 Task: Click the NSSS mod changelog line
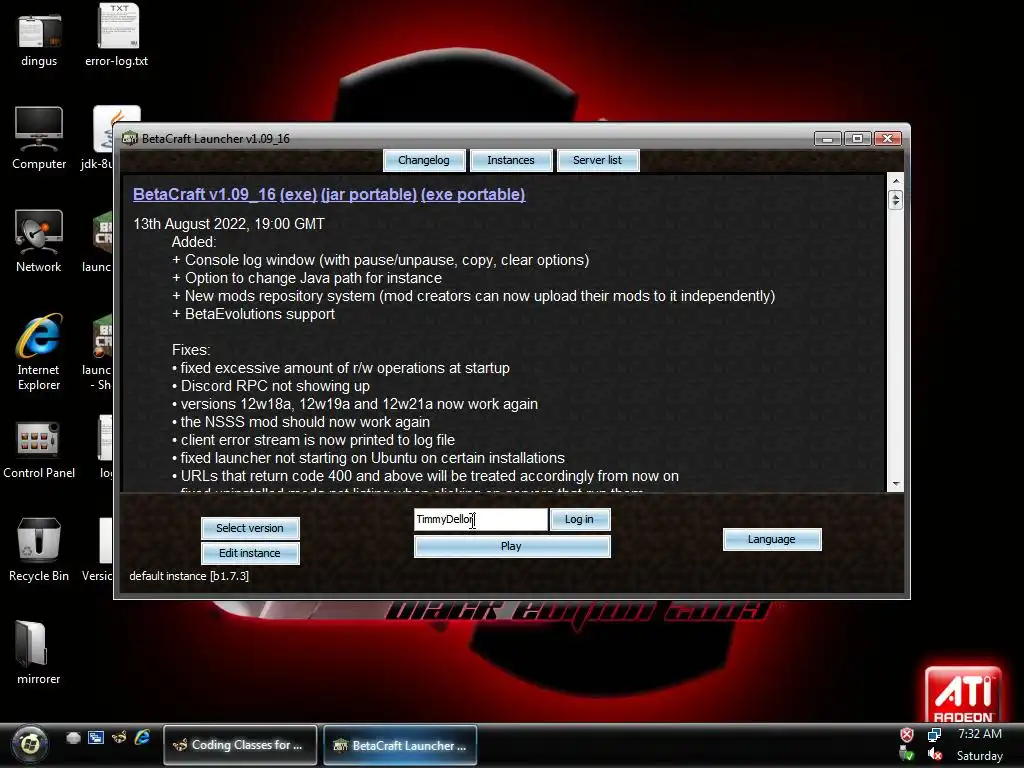coord(300,422)
